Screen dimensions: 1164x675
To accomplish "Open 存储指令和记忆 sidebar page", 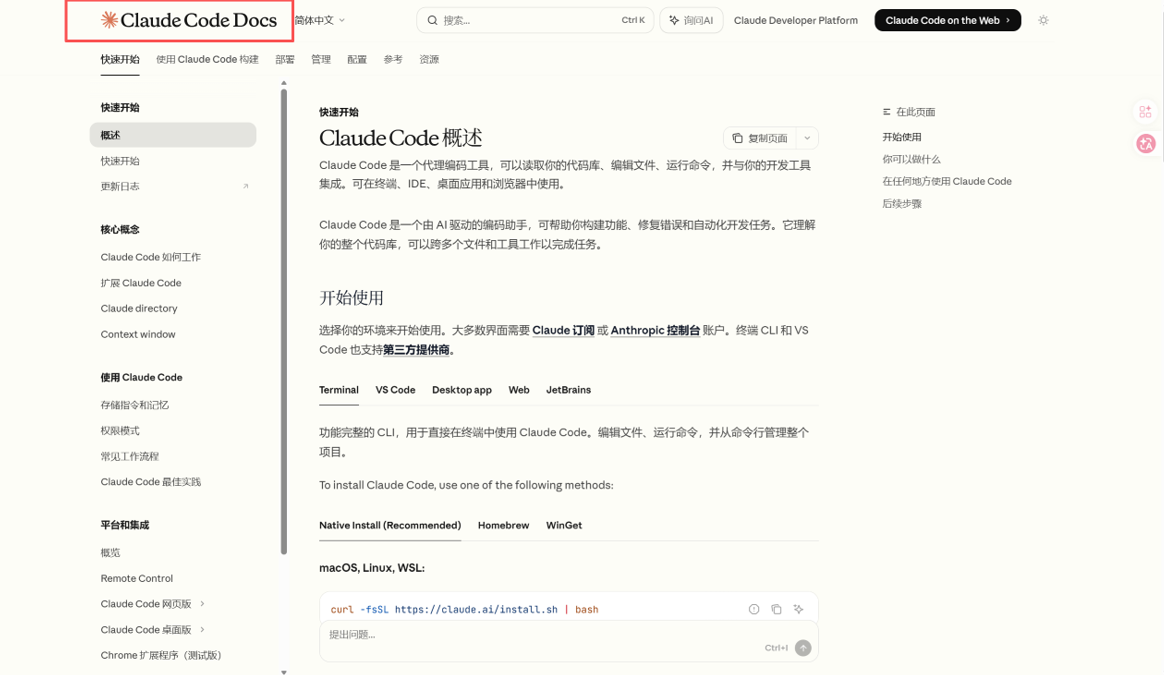I will coord(135,405).
